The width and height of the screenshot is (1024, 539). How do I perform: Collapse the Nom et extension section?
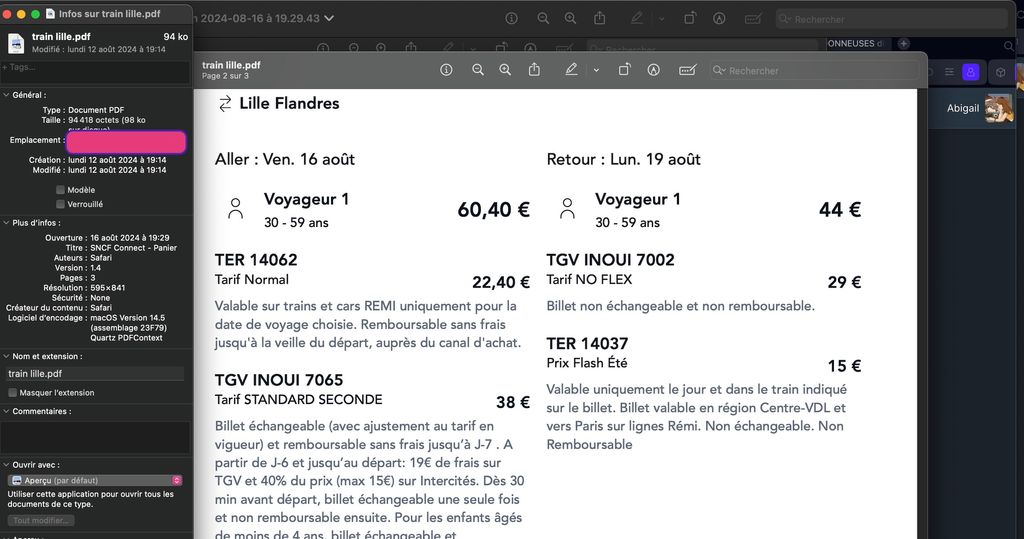(6, 356)
